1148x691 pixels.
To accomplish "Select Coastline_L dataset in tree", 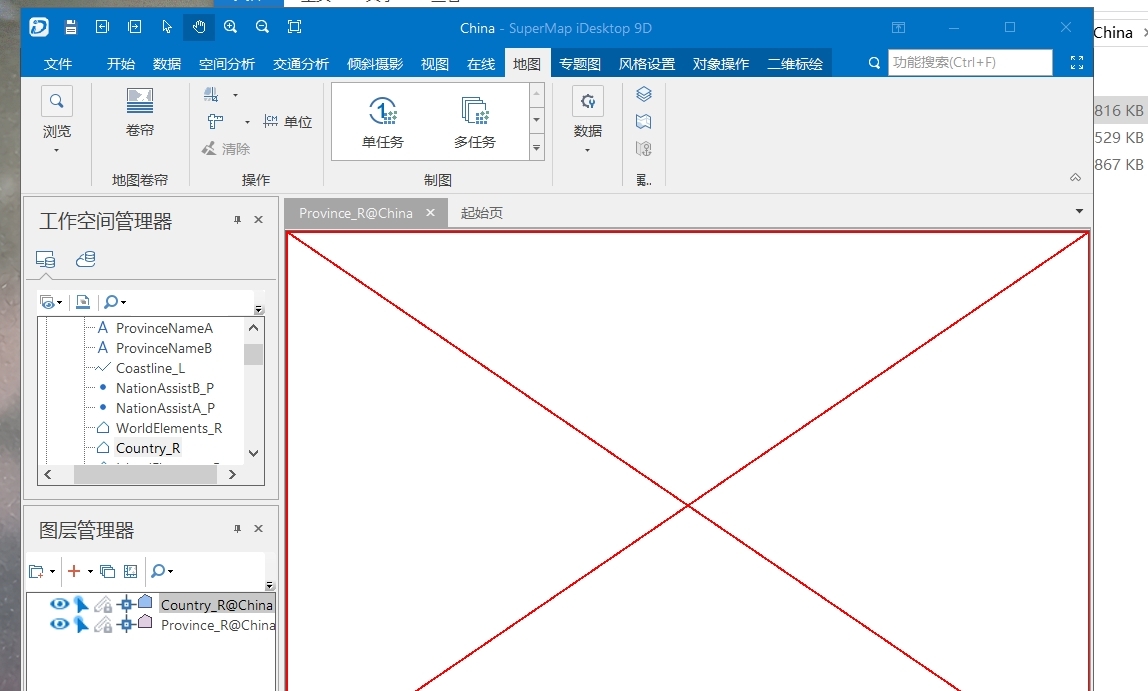I will 150,368.
